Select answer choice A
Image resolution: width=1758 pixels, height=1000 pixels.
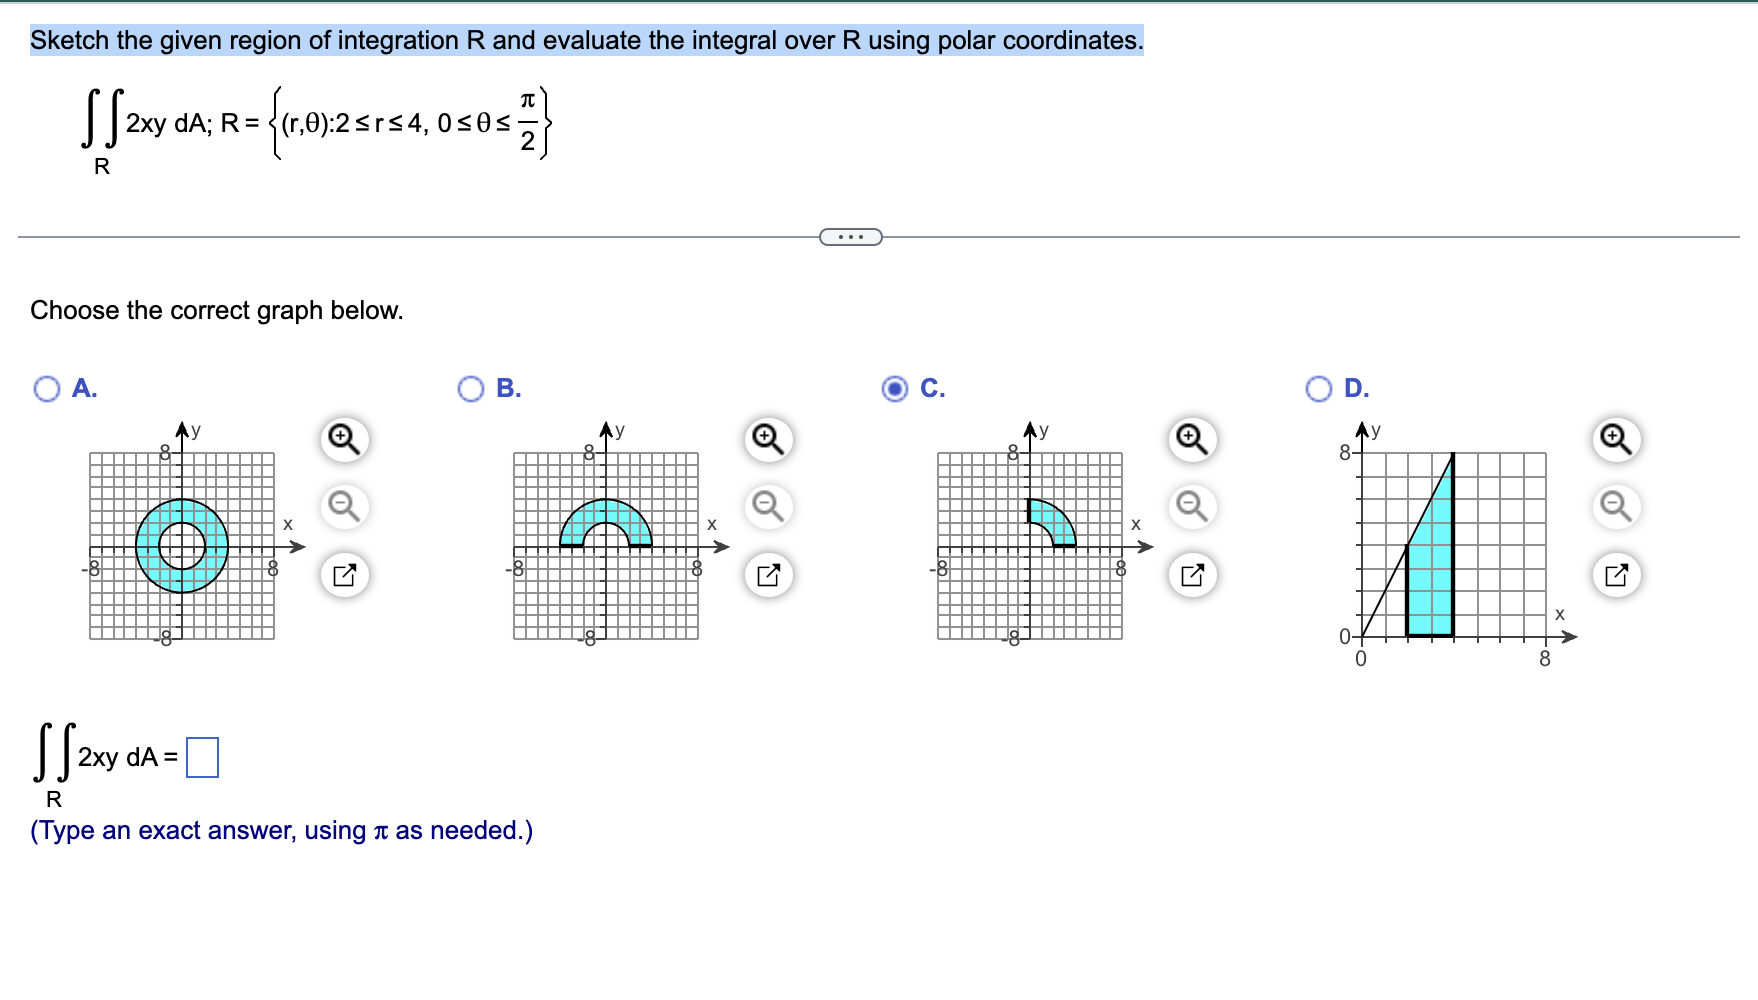point(47,388)
